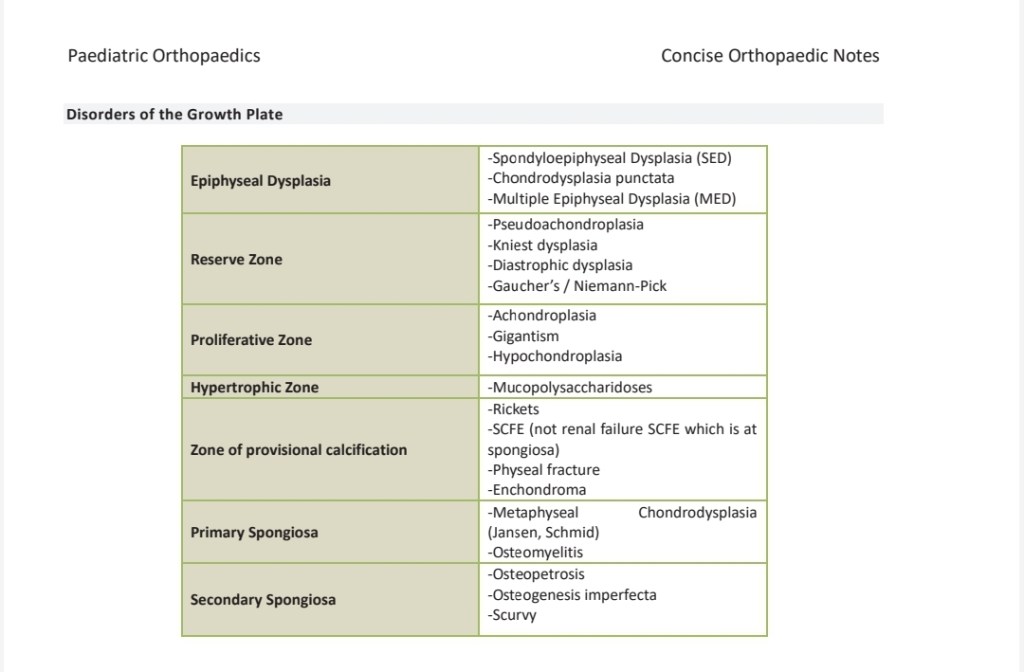The image size is (1024, 672).
Task: Click the 'Gaucher's / Niemann-Pick' entry
Action: pyautogui.click(x=577, y=286)
